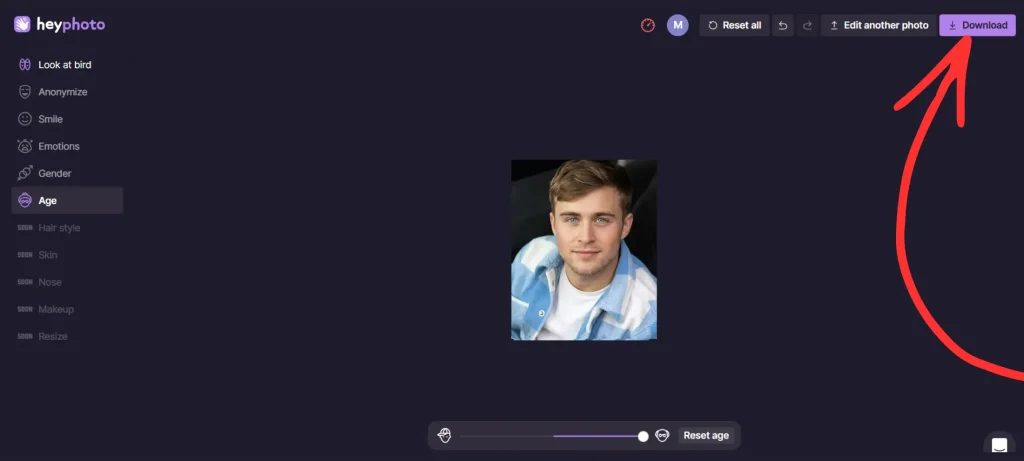Click the heyphoto logo
This screenshot has height=461, width=1024.
(x=59, y=25)
